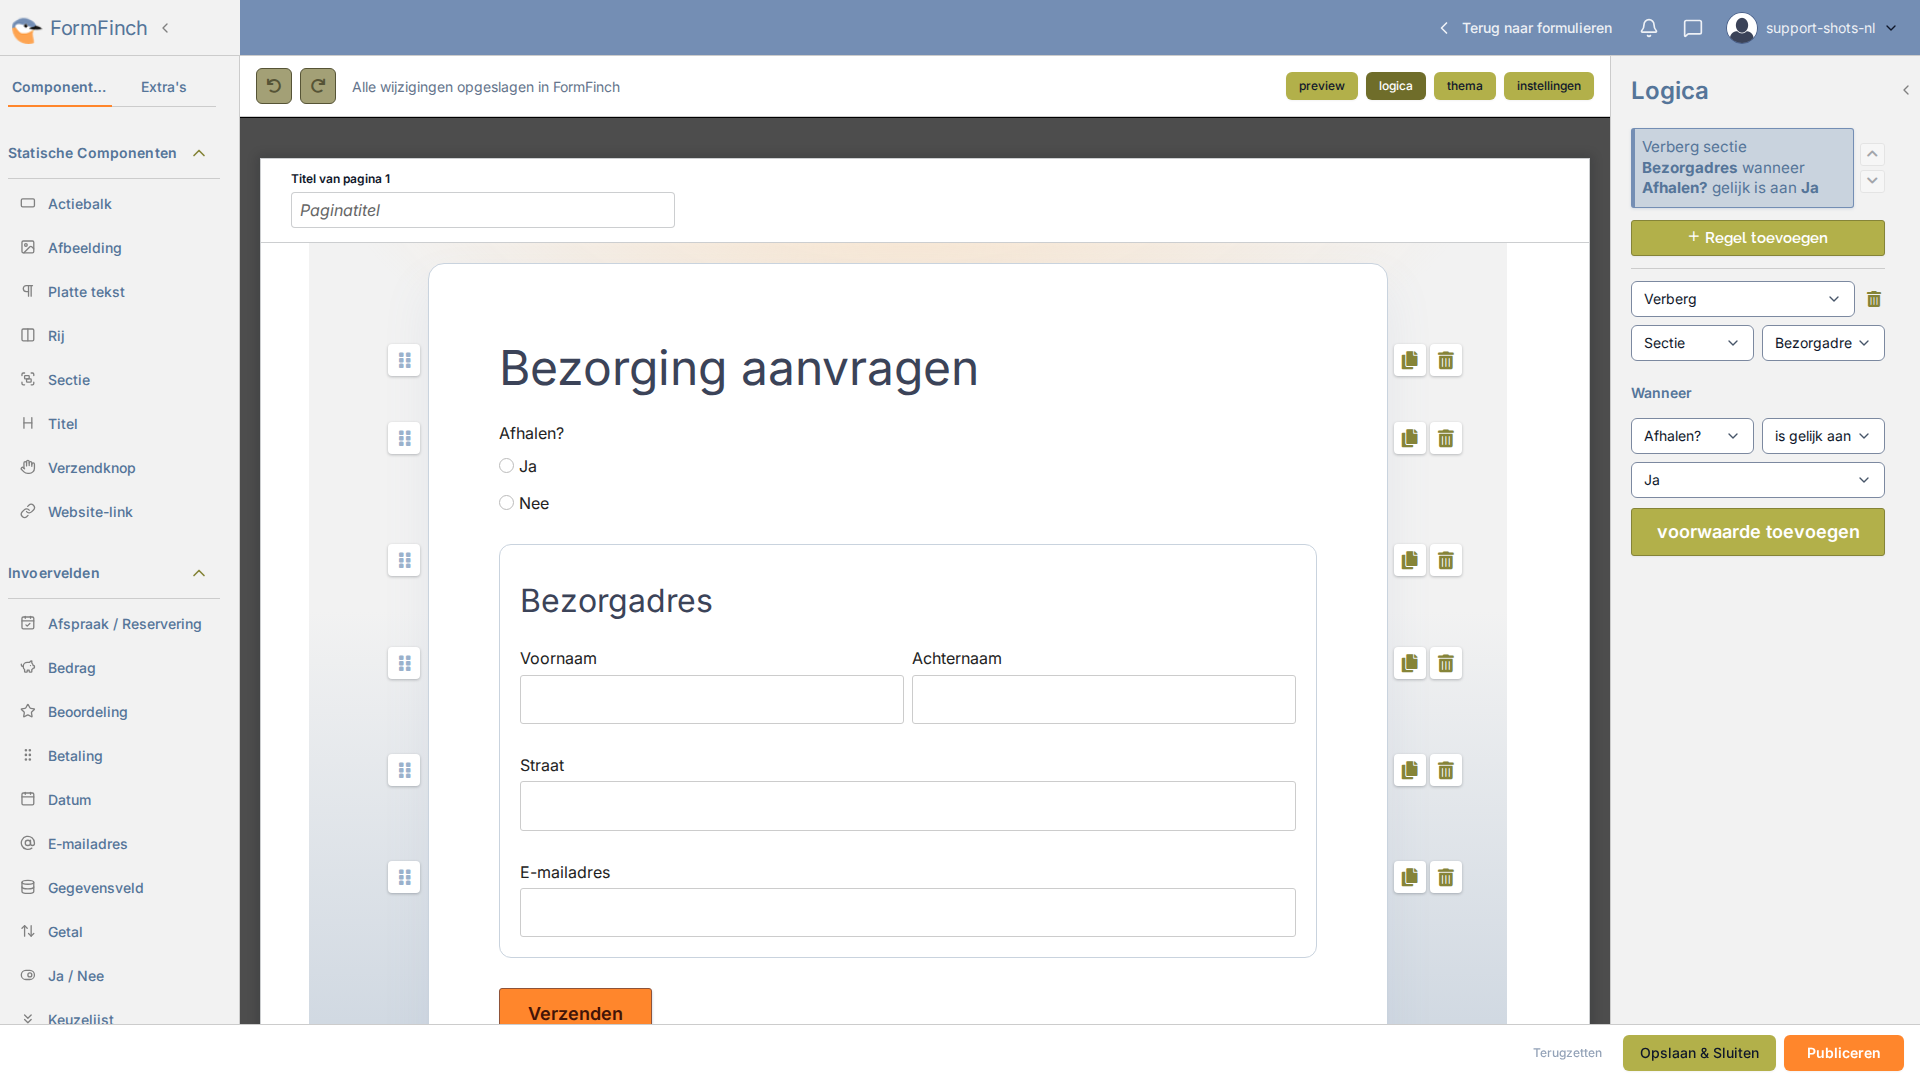Click the Paginatitel input field

pos(483,210)
